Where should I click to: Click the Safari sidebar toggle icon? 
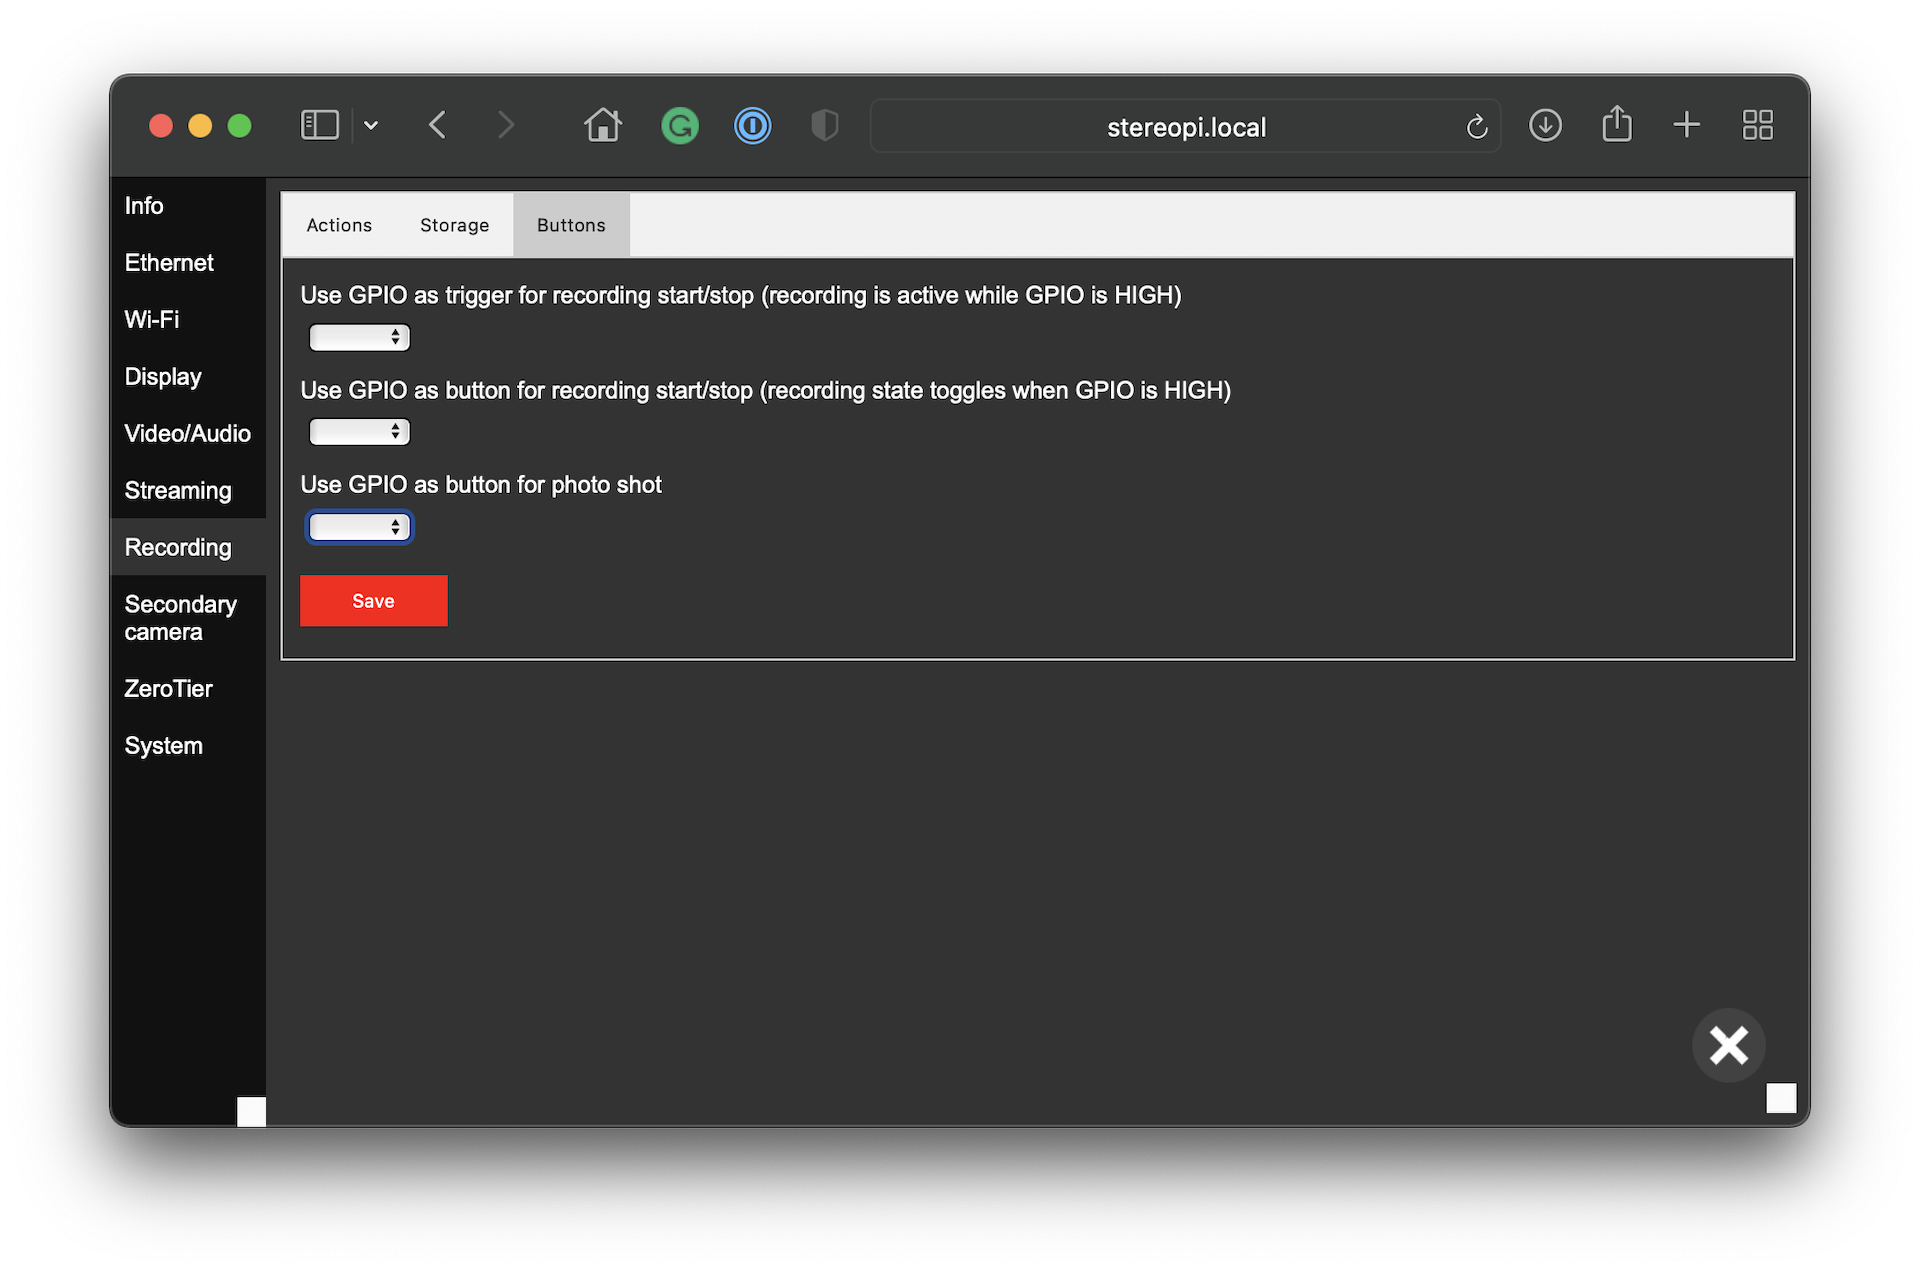tap(319, 125)
